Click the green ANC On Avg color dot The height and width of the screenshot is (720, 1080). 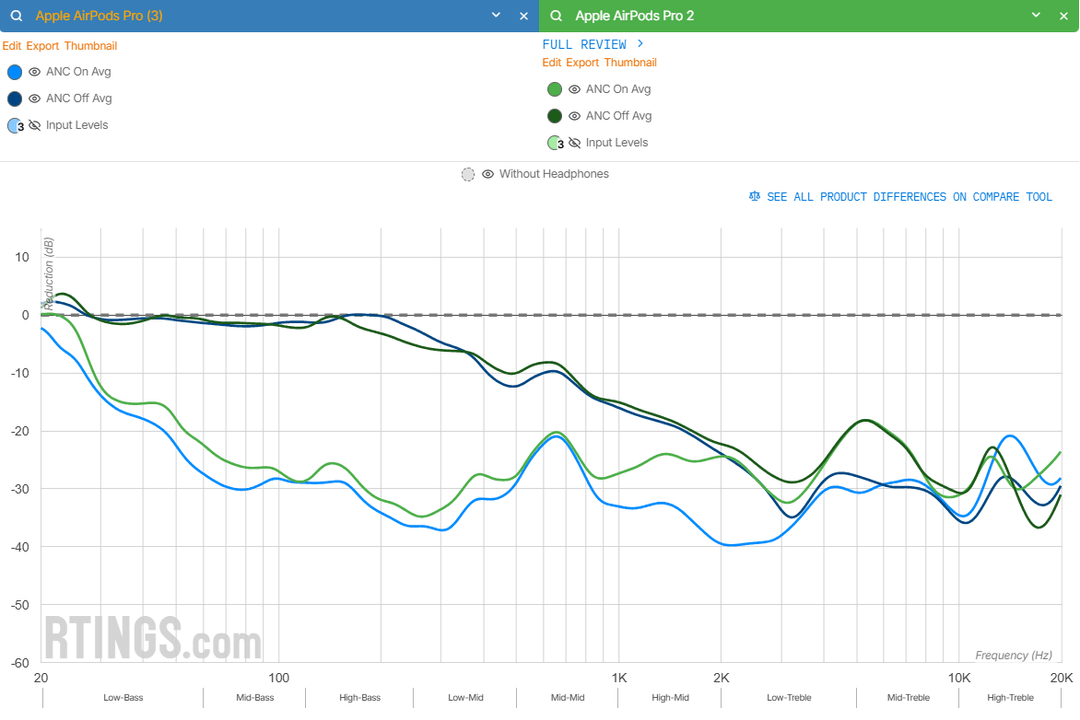(x=555, y=89)
